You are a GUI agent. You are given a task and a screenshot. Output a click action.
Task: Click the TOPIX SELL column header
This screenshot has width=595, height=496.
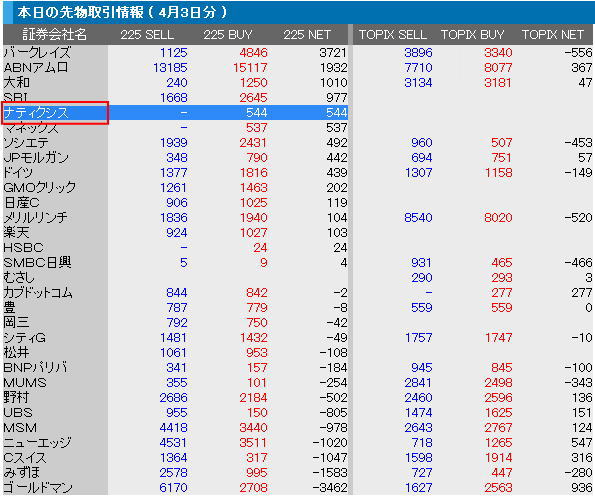393,35
